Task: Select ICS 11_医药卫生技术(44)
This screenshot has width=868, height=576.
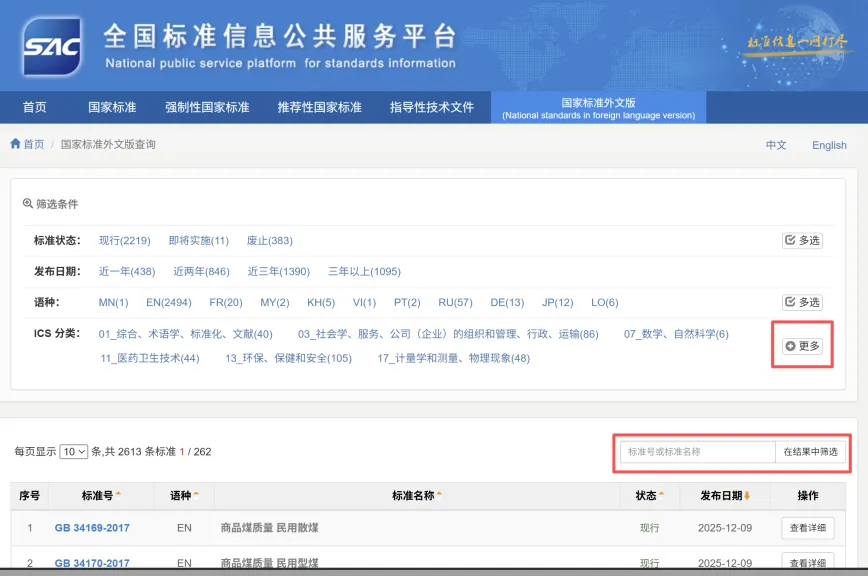Action: 149,358
